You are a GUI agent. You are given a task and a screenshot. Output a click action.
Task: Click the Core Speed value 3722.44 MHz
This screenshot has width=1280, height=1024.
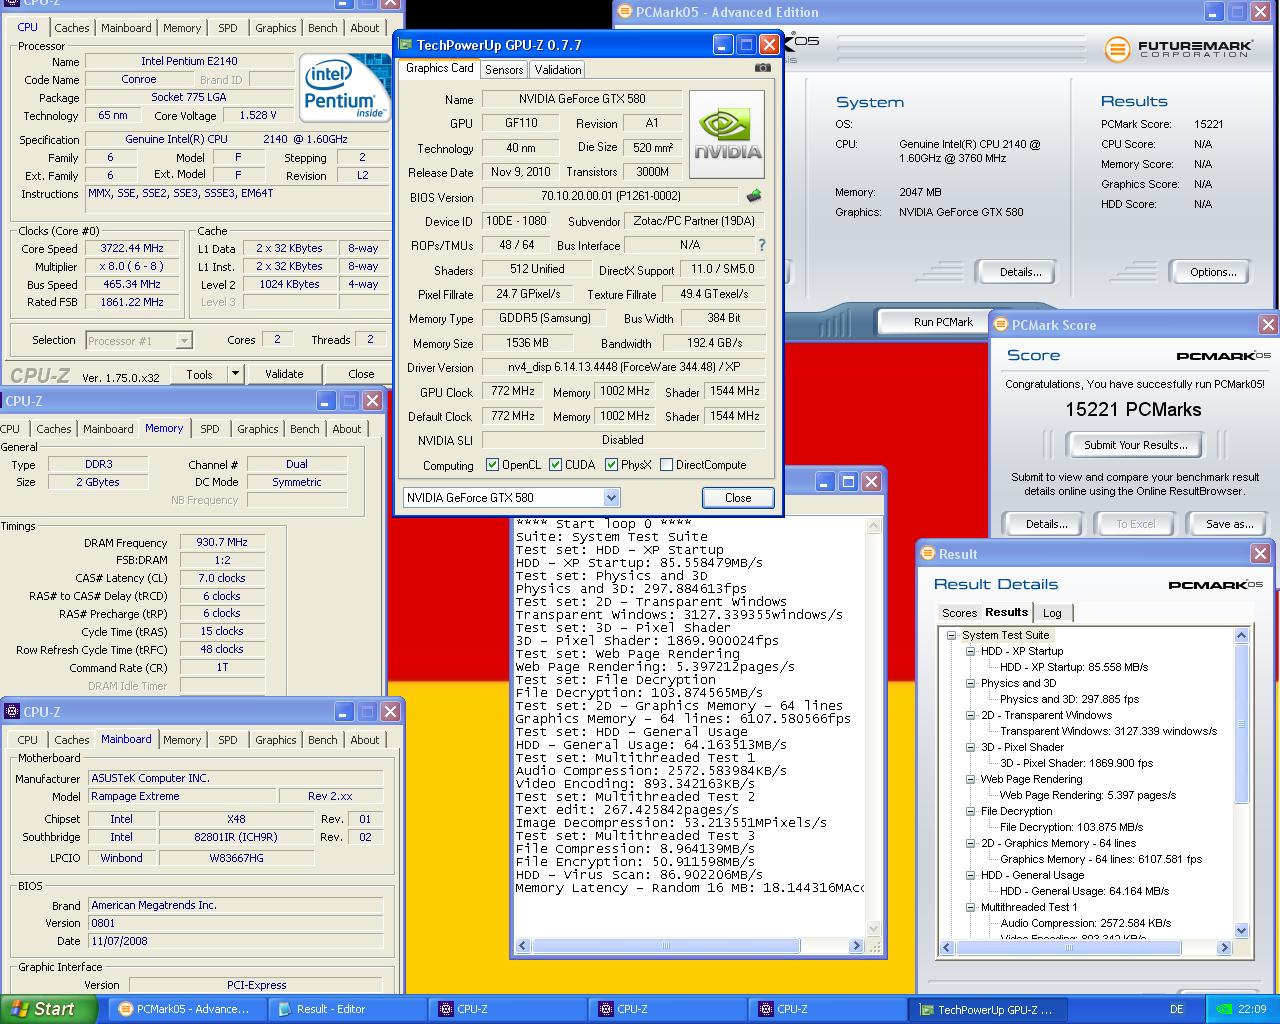(132, 249)
